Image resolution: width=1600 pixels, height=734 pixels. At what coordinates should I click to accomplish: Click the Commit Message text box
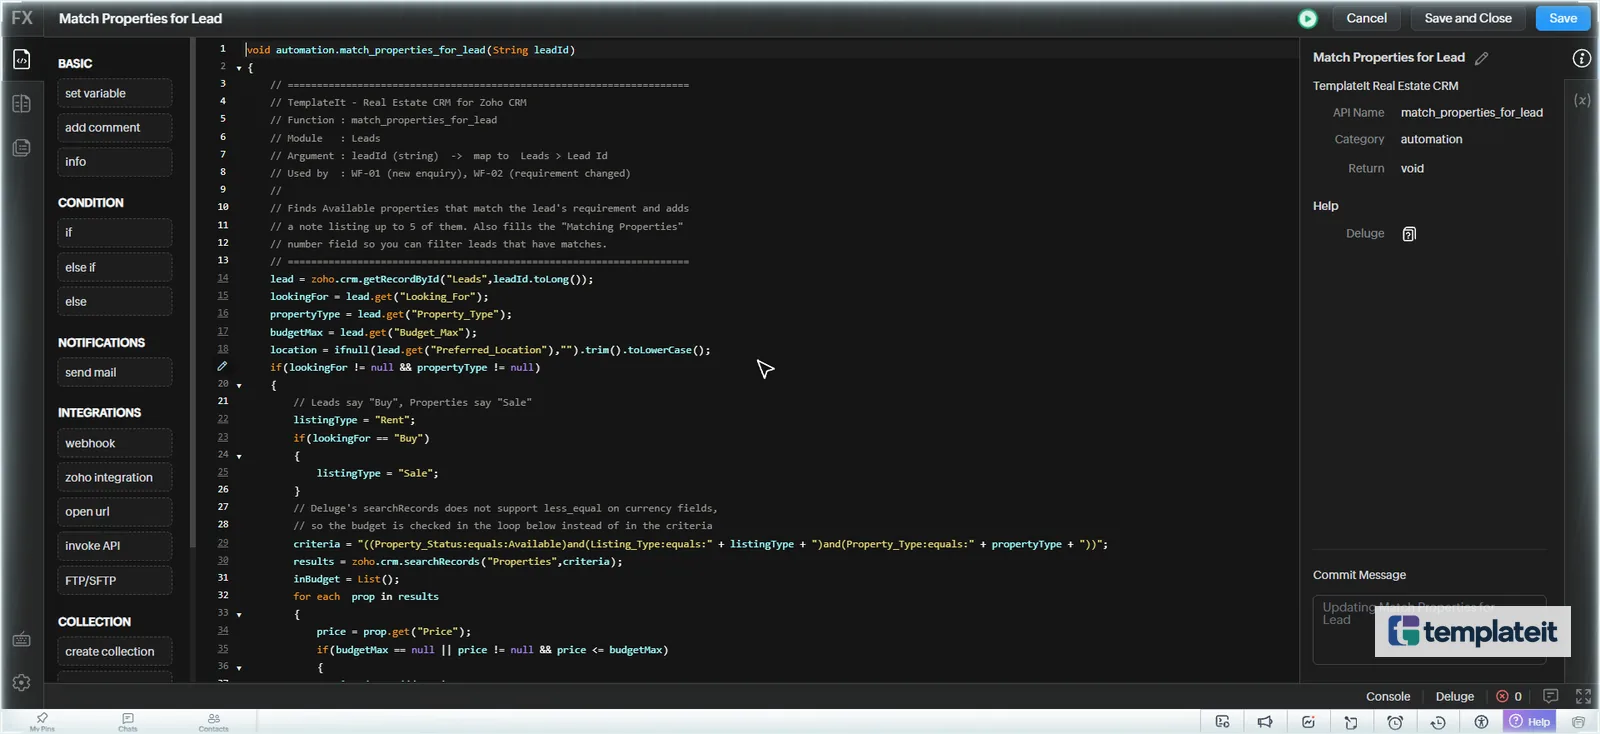(x=1429, y=629)
